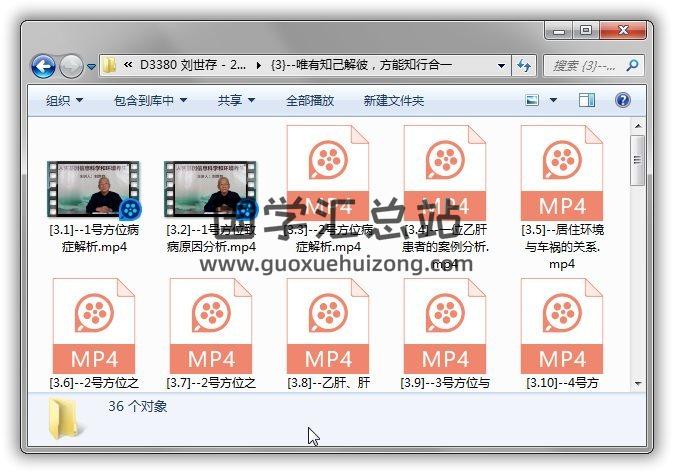Screen dimensions: 674x474
Task: Click the change view icon
Action: [533, 100]
